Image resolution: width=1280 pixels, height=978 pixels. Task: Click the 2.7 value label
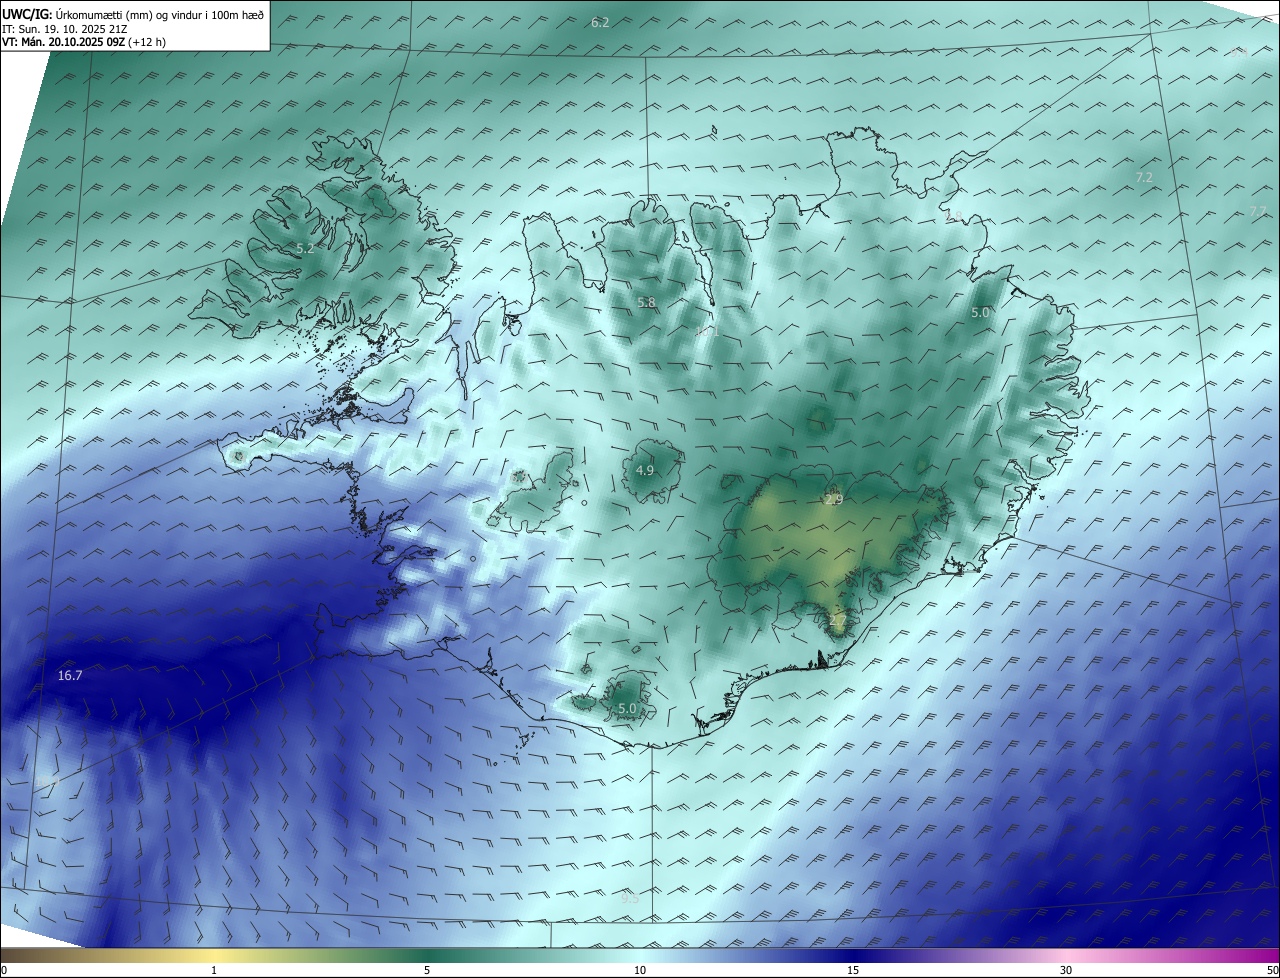[x=838, y=621]
